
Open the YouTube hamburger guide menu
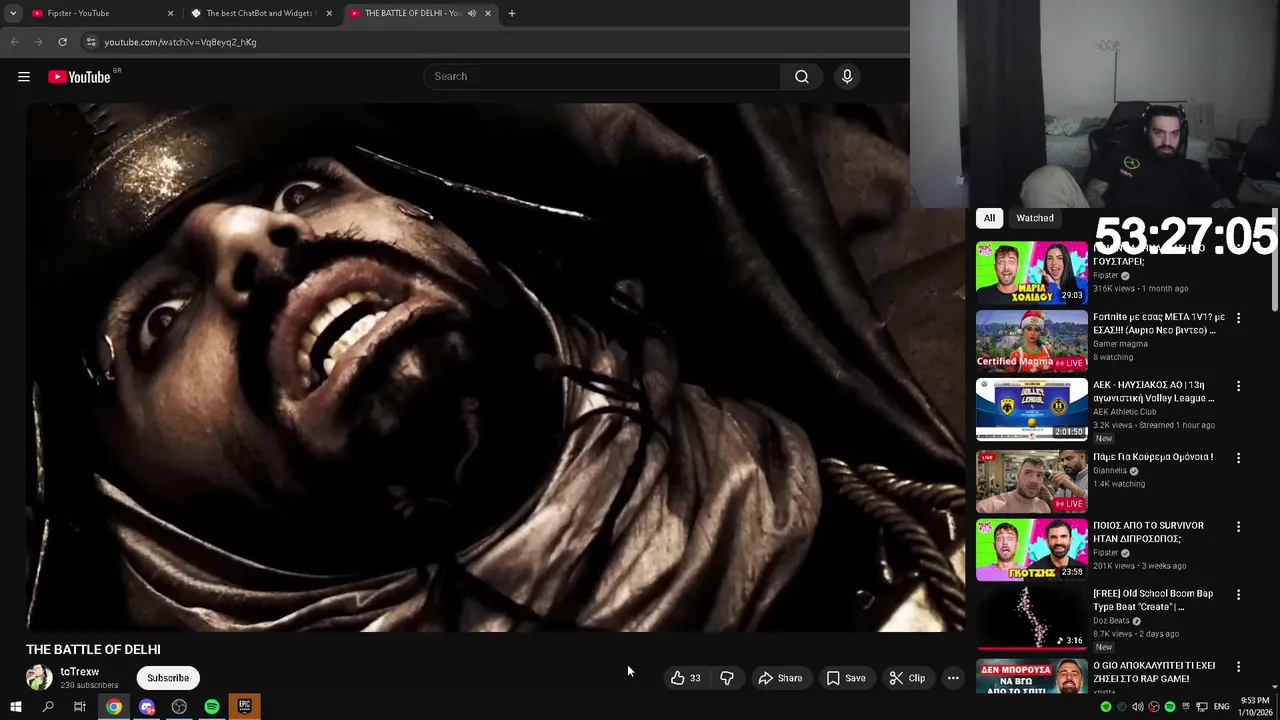point(24,77)
